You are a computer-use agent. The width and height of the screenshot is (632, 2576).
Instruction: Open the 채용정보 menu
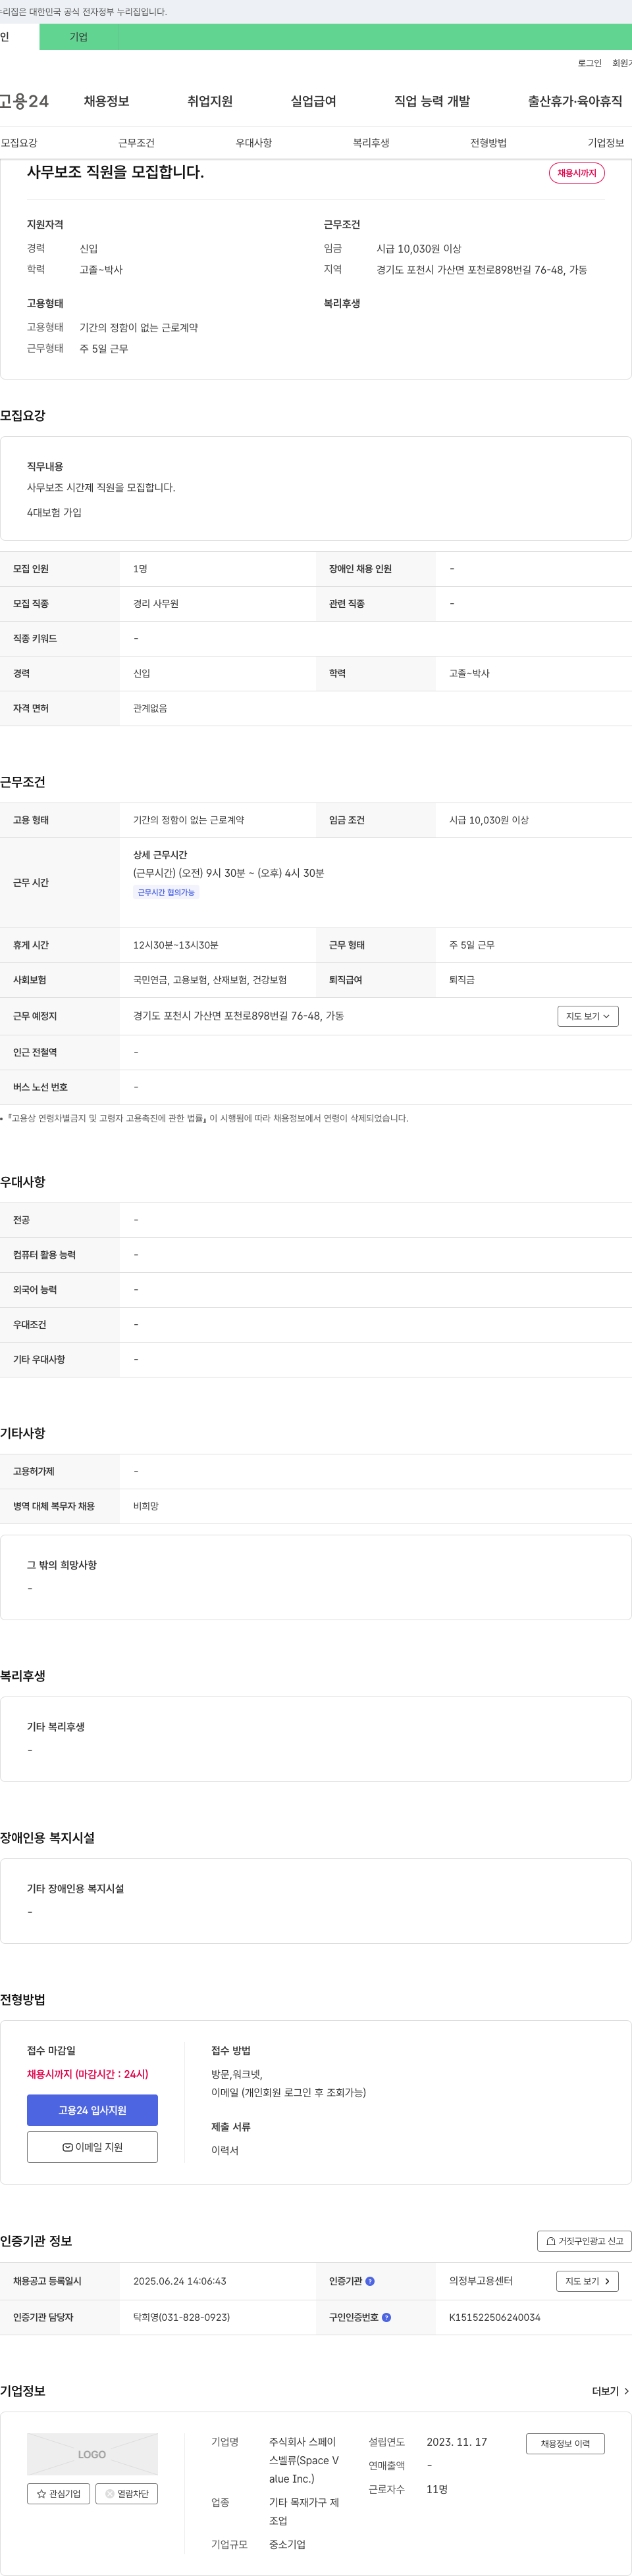point(106,101)
